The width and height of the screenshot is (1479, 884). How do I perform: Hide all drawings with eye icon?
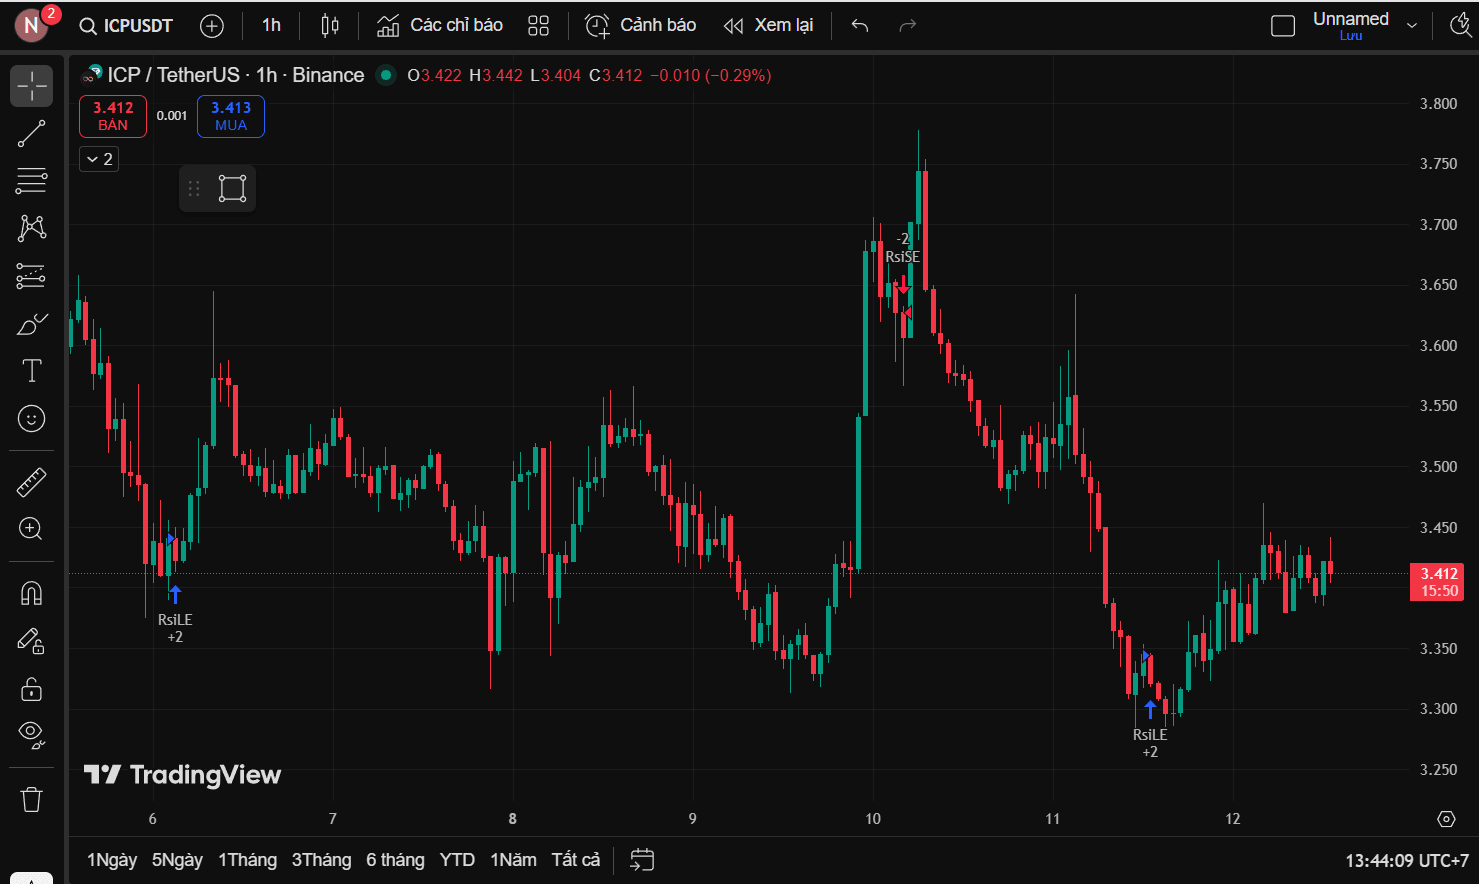point(31,735)
